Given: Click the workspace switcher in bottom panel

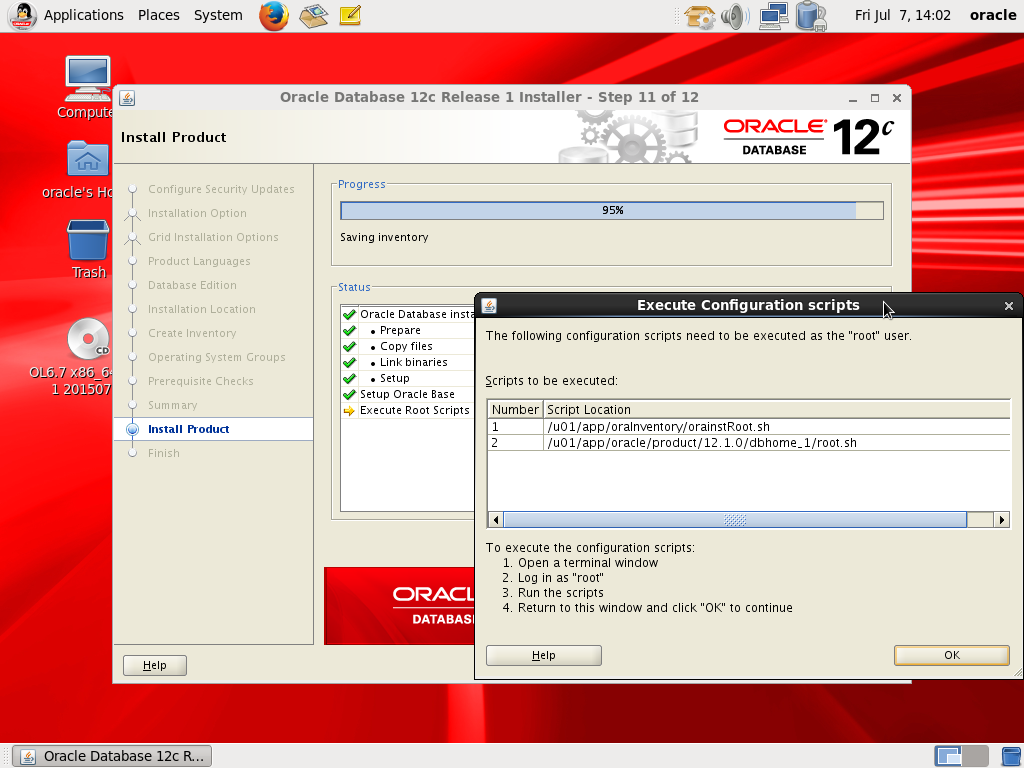Looking at the screenshot, I should [x=961, y=756].
